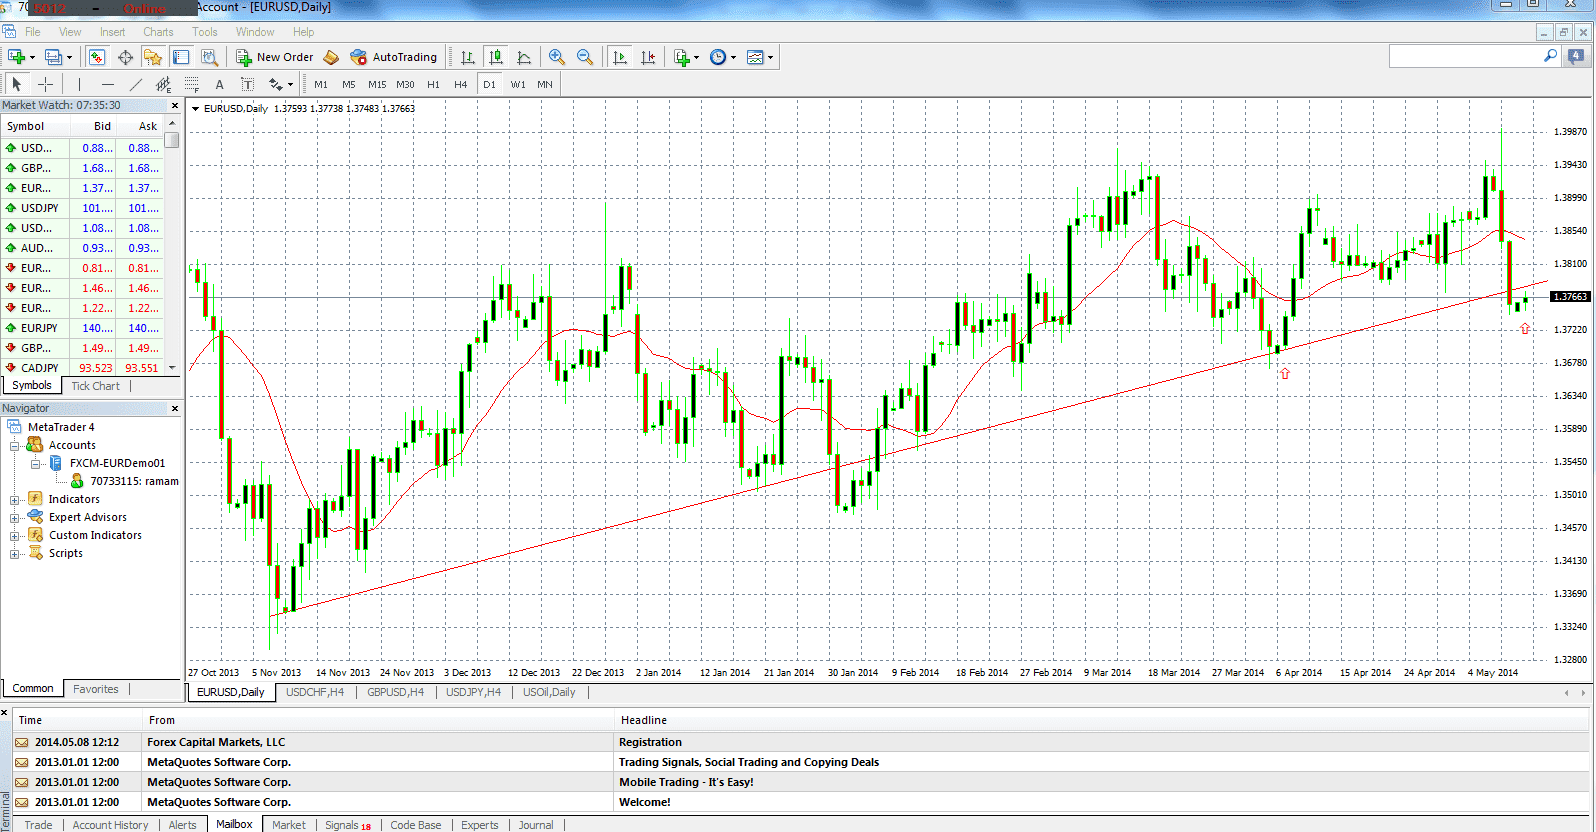Switch chart to candlestick display
The image size is (1596, 832).
click(495, 57)
